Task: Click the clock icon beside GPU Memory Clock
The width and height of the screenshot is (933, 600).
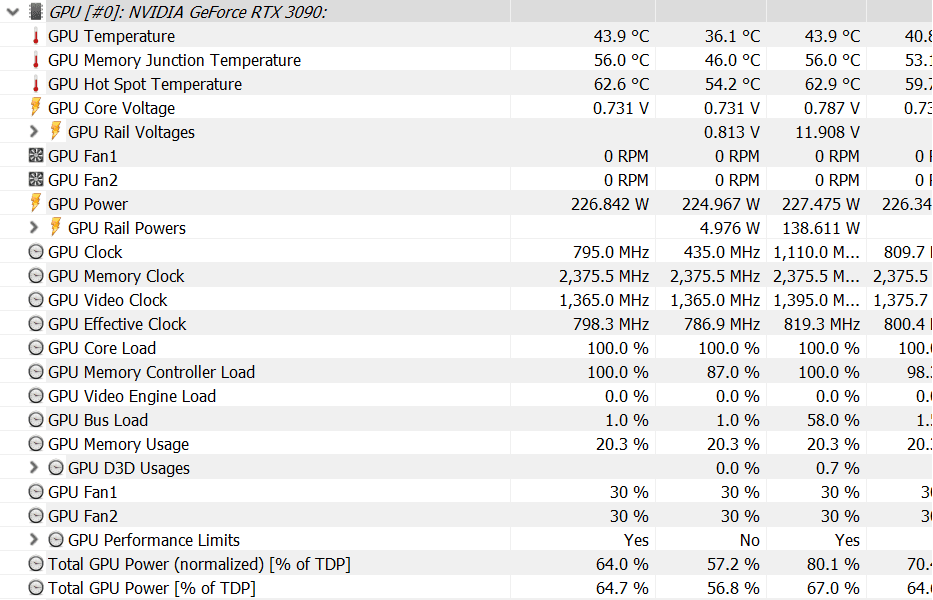Action: click(36, 276)
